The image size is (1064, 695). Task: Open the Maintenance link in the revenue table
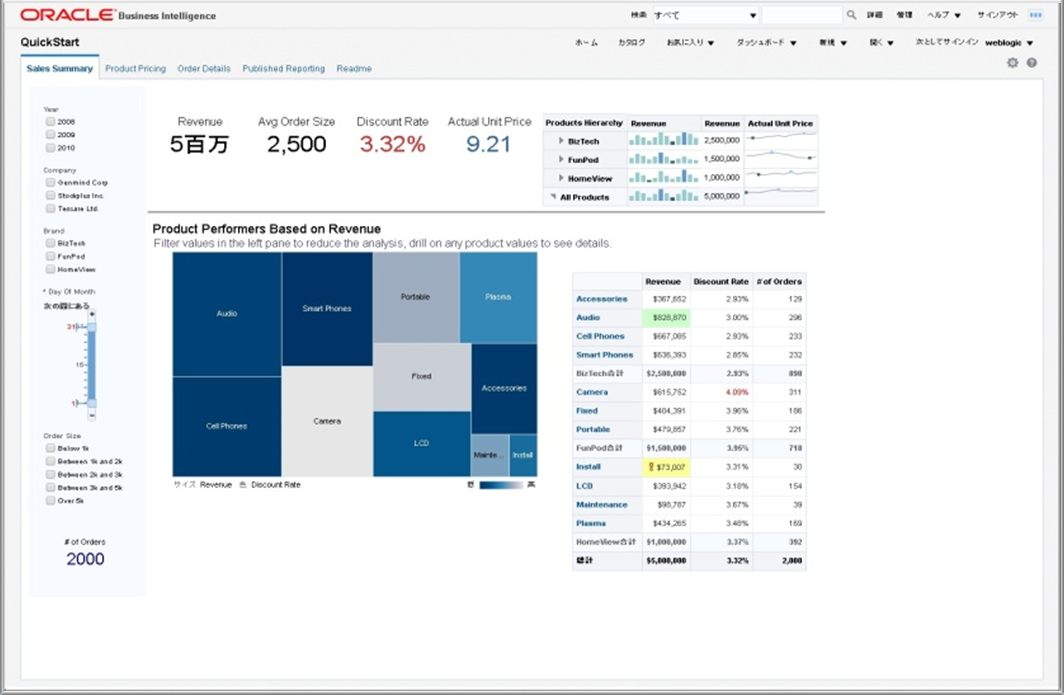(602, 505)
